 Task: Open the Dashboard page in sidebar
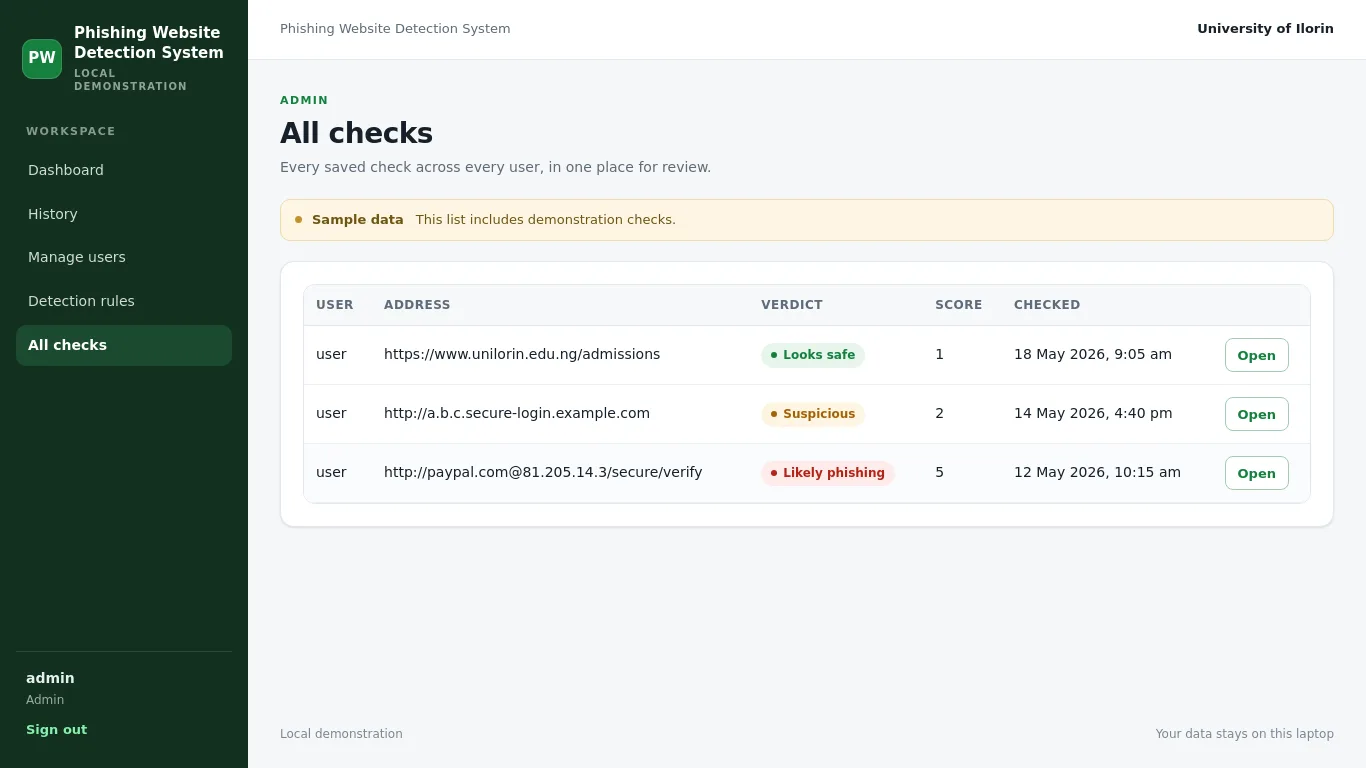[124, 170]
